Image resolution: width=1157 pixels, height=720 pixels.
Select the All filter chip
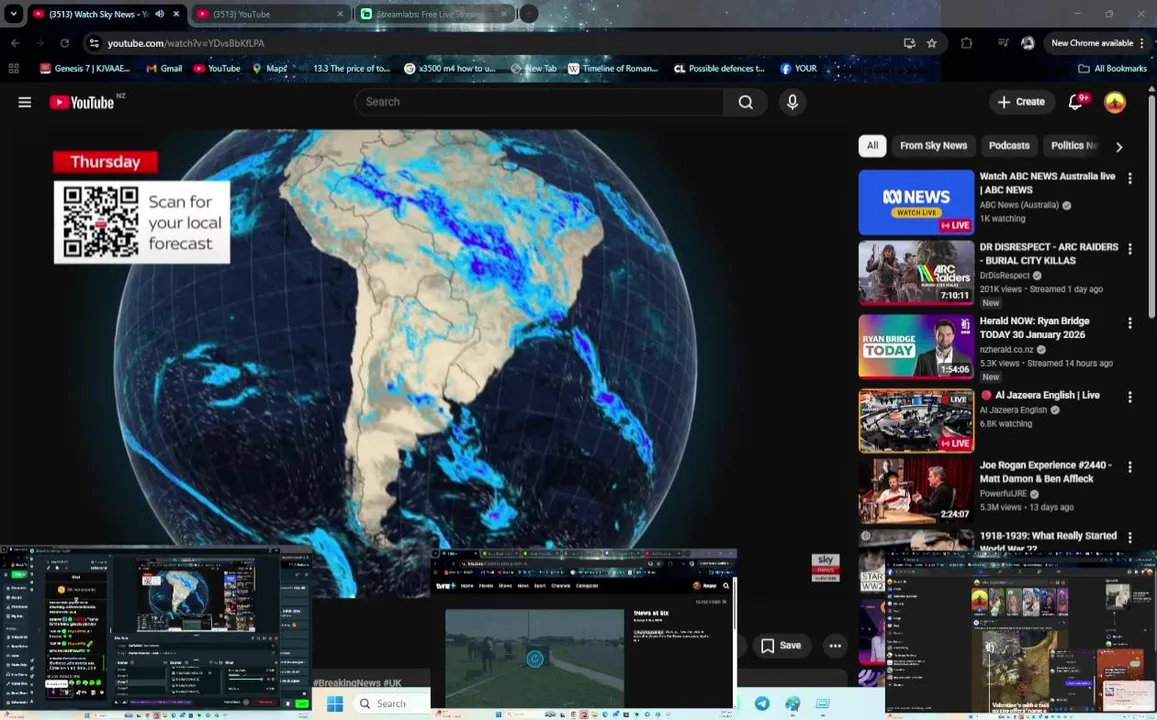click(x=872, y=146)
